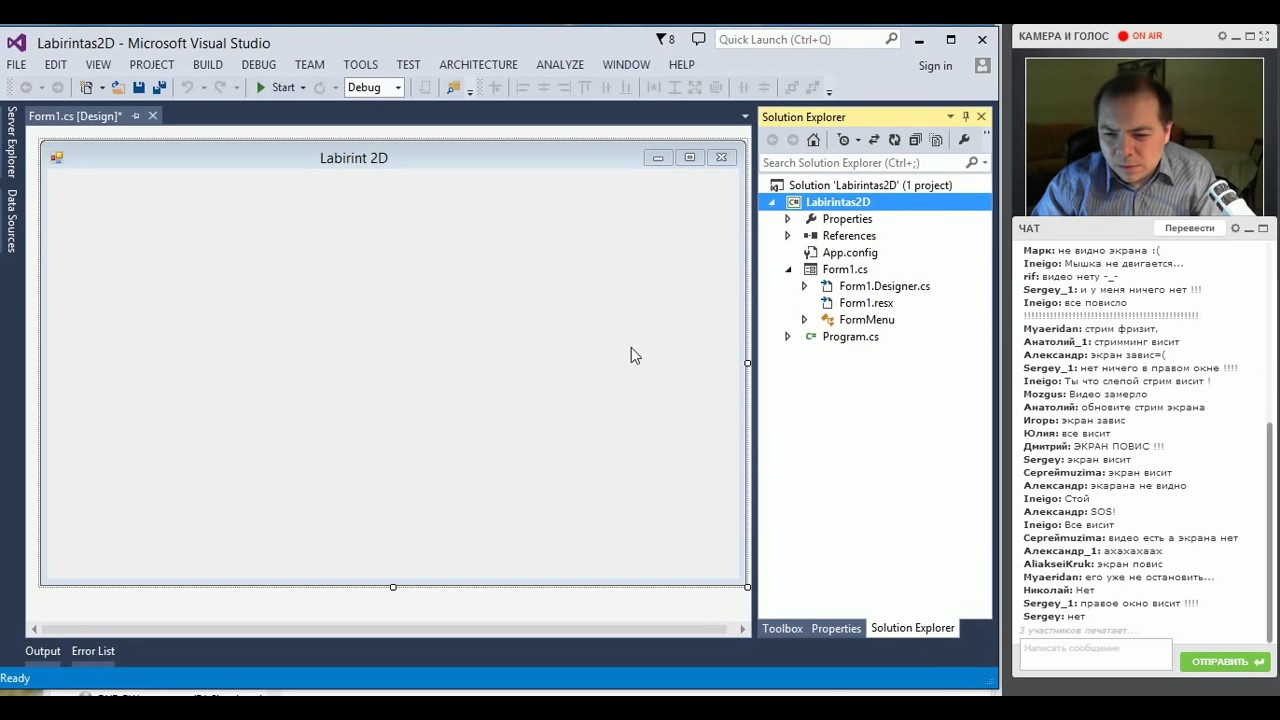Expand the Properties node in Solution Explorer

(x=787, y=219)
